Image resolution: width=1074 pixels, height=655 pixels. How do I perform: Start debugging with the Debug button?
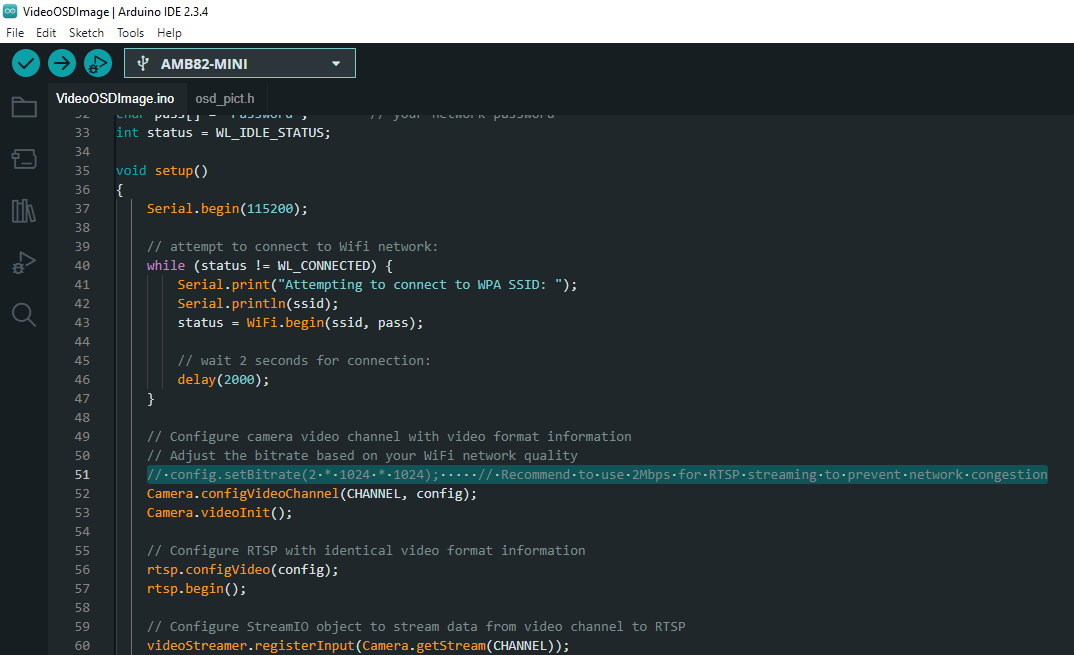tap(97, 64)
